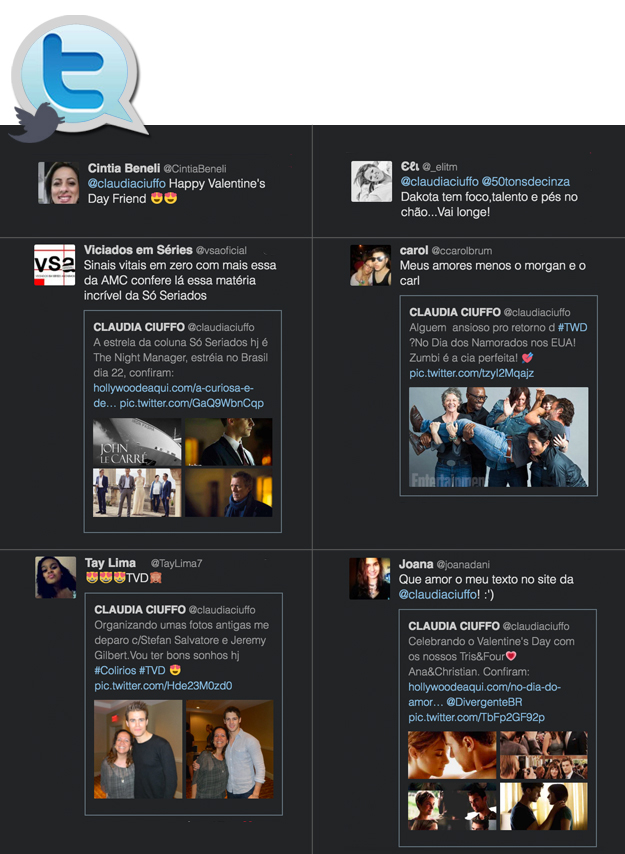Open the pic.twitter.com/TbFp2GF92p link
The width and height of the screenshot is (625, 854).
pos(476,718)
